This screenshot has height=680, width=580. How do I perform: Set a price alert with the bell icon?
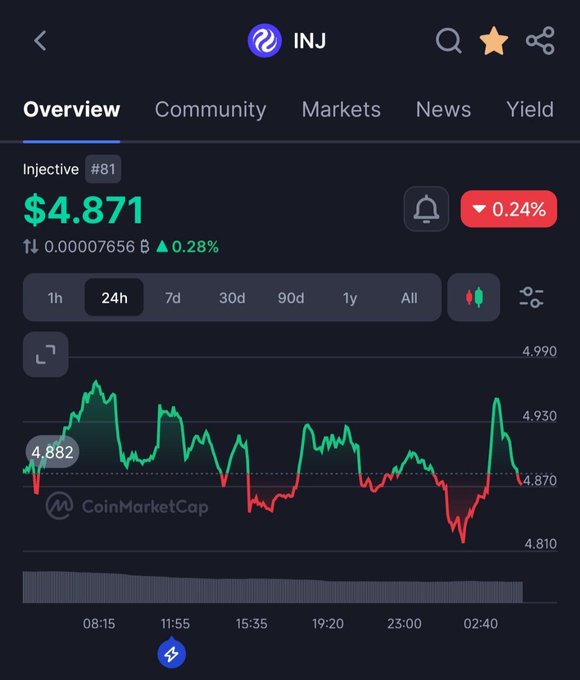[x=426, y=209]
